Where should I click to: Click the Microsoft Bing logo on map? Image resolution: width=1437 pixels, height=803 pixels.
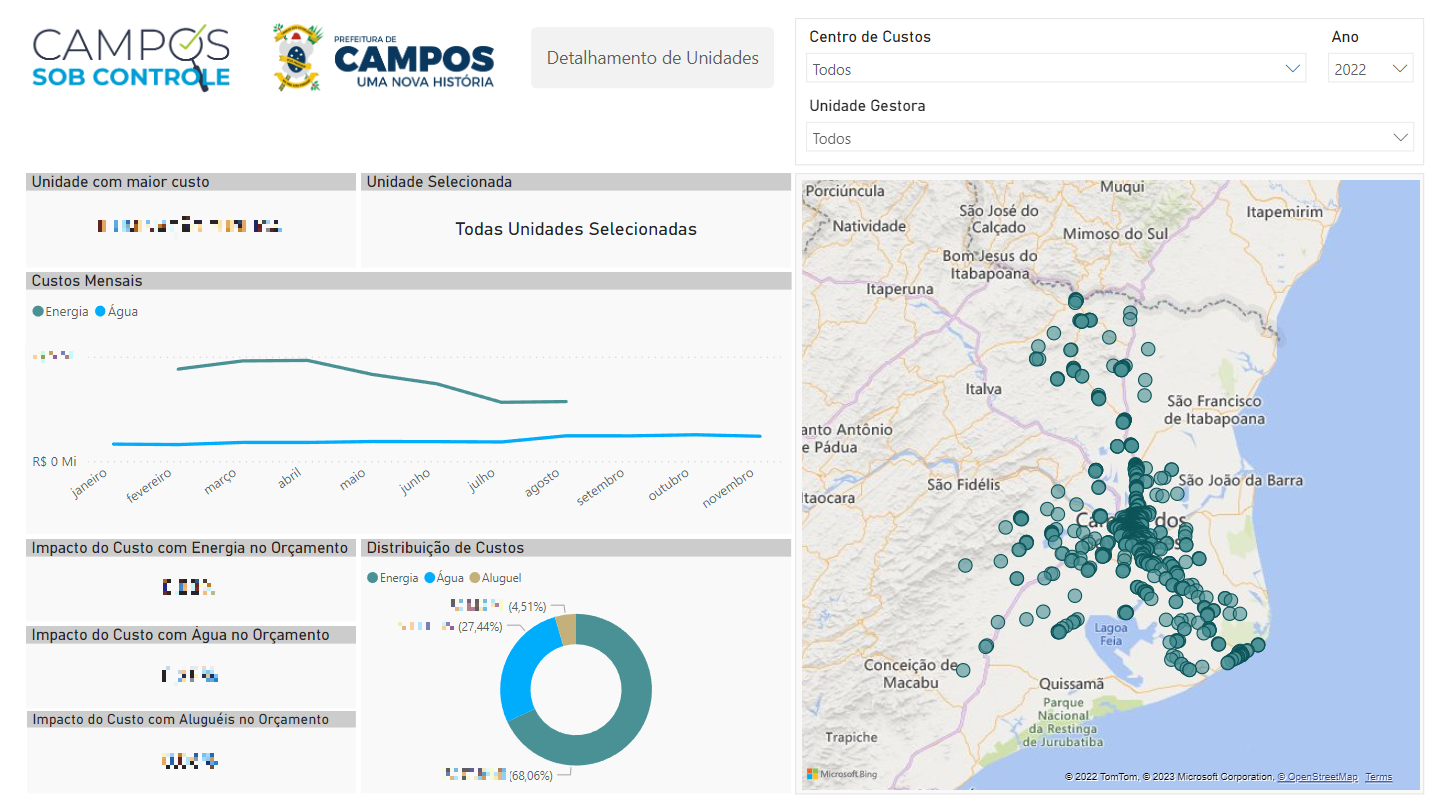tap(843, 774)
